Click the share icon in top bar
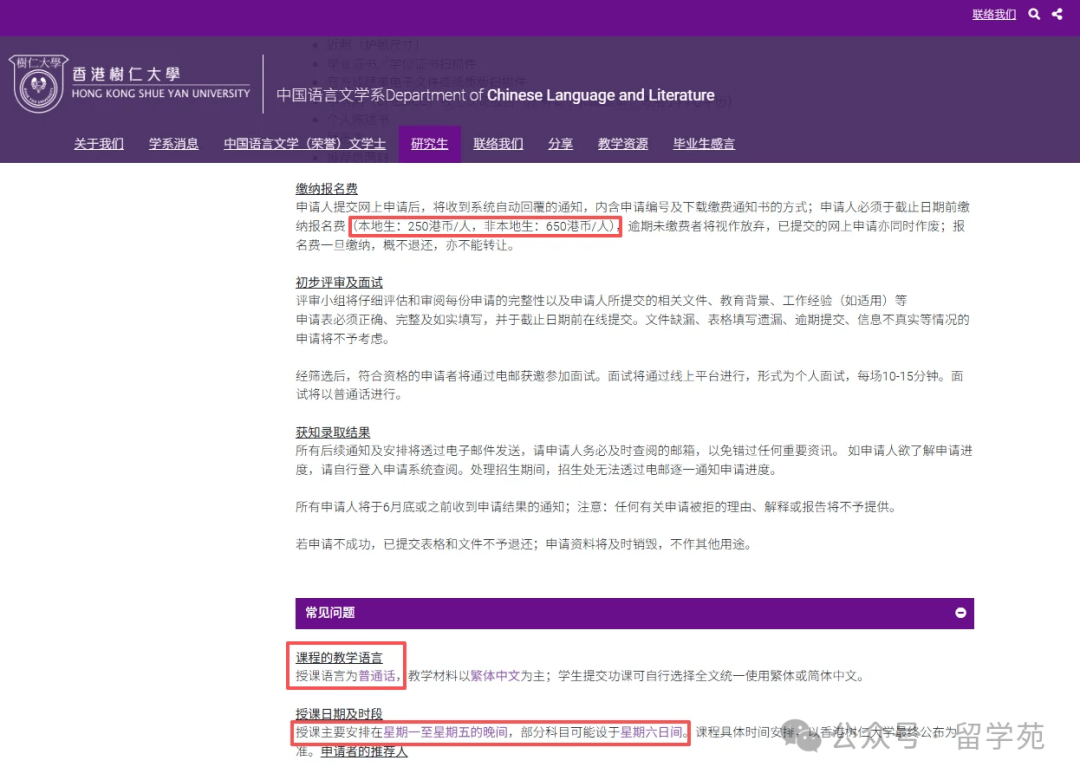This screenshot has width=1080, height=780. coord(1057,14)
